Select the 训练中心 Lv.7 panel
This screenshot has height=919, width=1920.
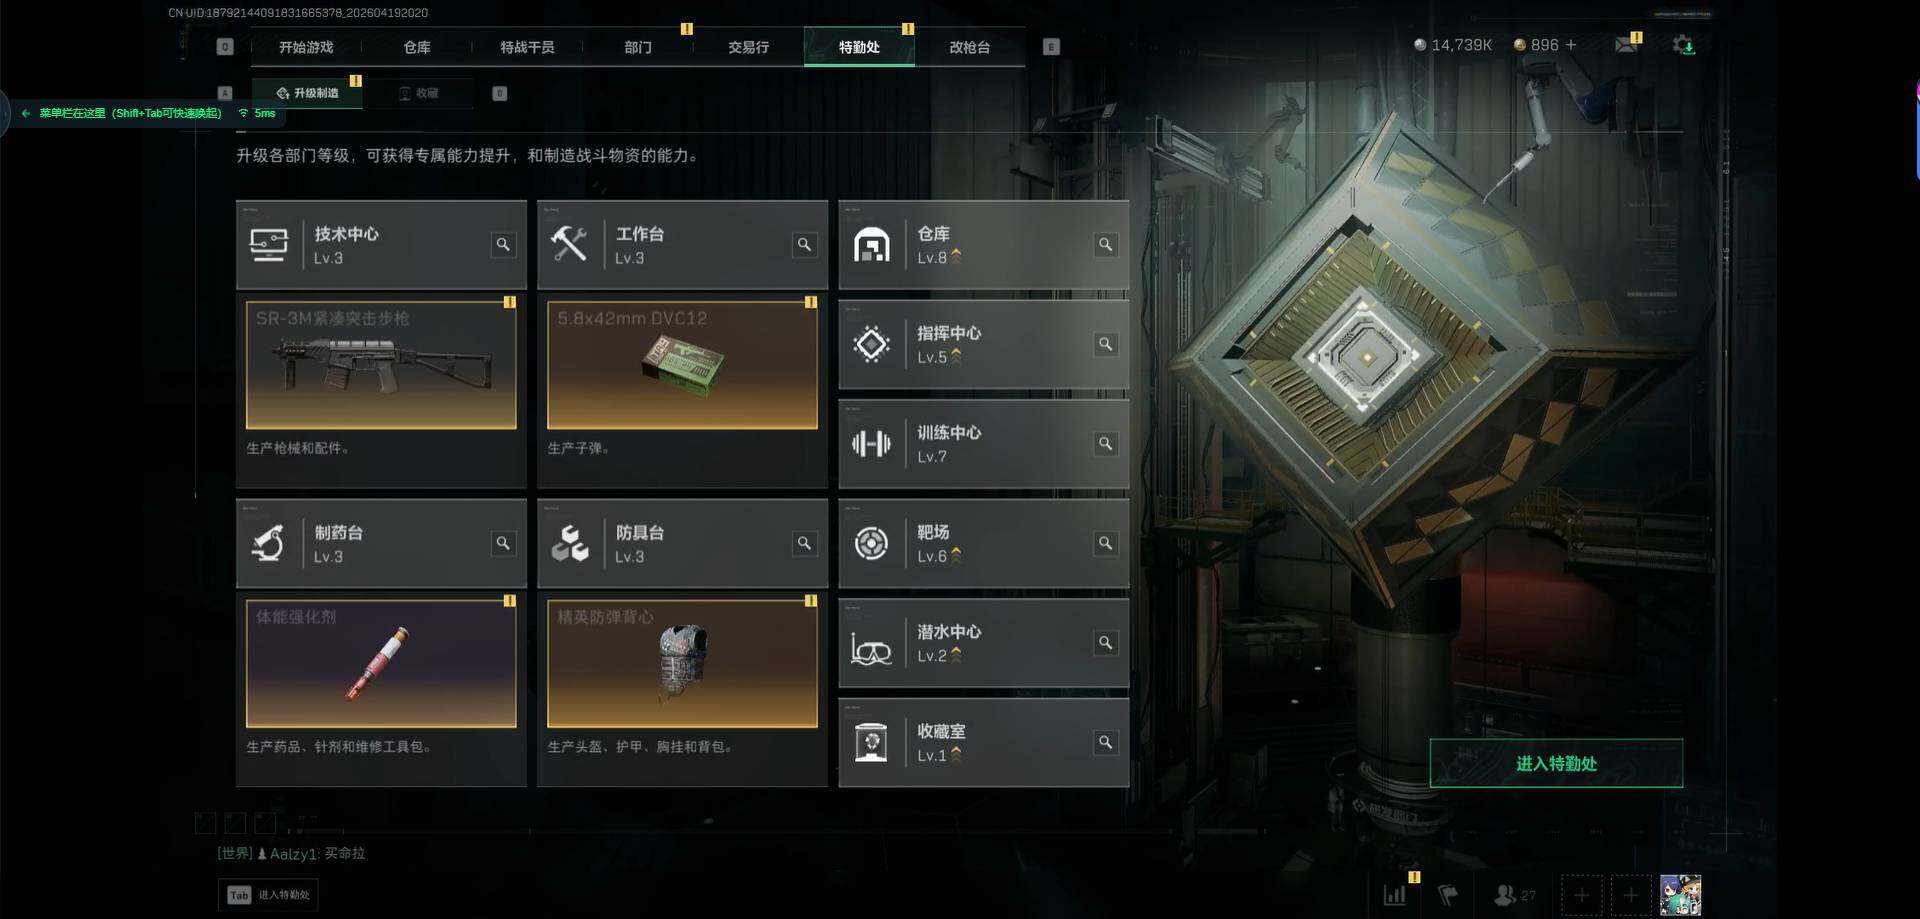click(984, 444)
